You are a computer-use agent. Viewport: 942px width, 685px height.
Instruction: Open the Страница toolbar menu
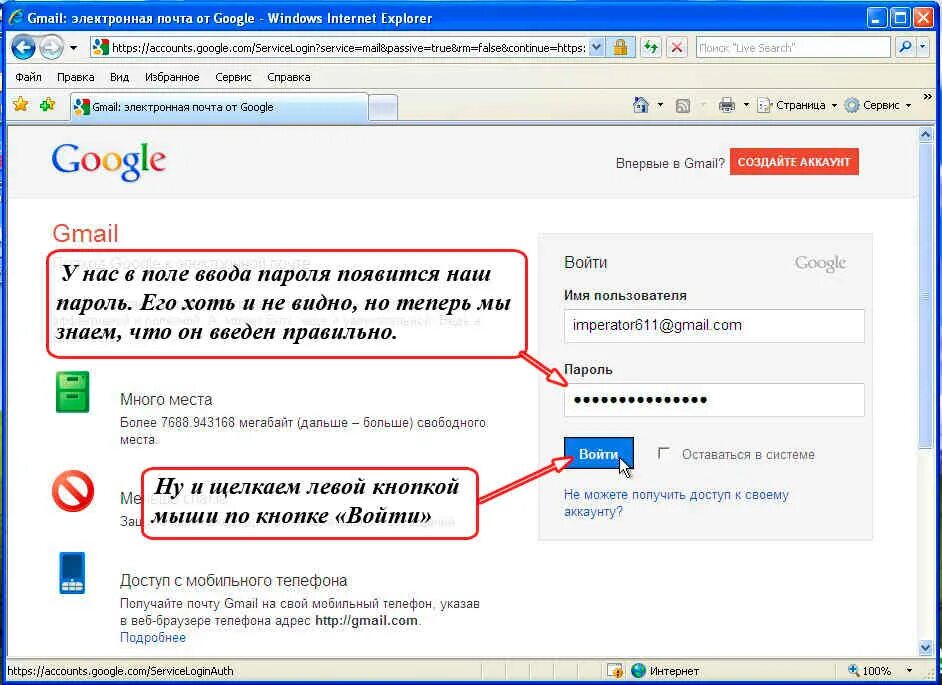[x=797, y=105]
